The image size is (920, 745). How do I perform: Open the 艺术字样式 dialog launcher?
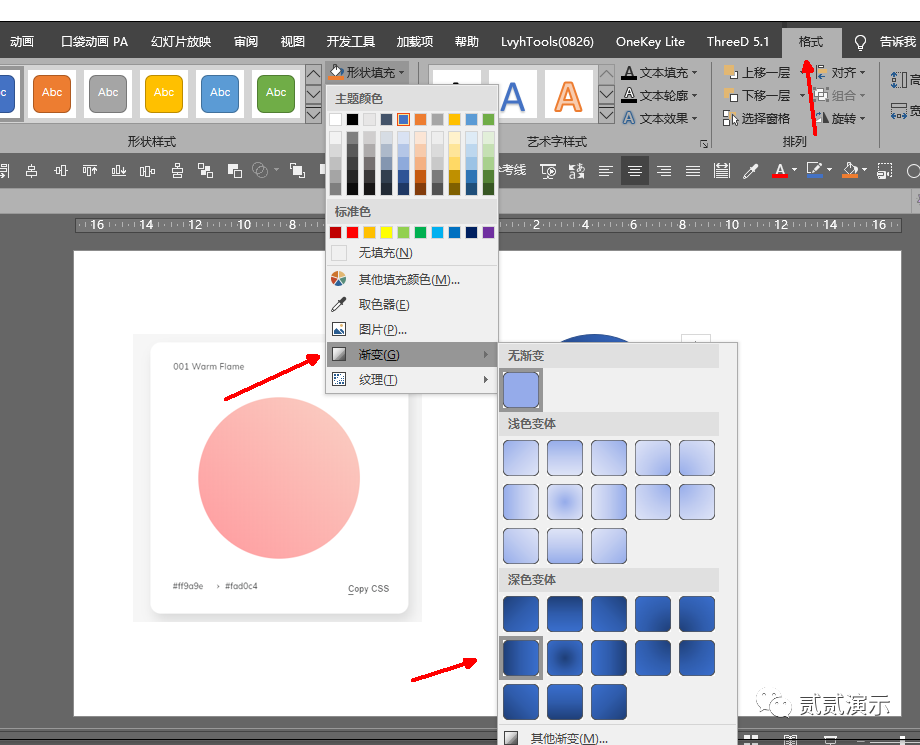coord(703,143)
